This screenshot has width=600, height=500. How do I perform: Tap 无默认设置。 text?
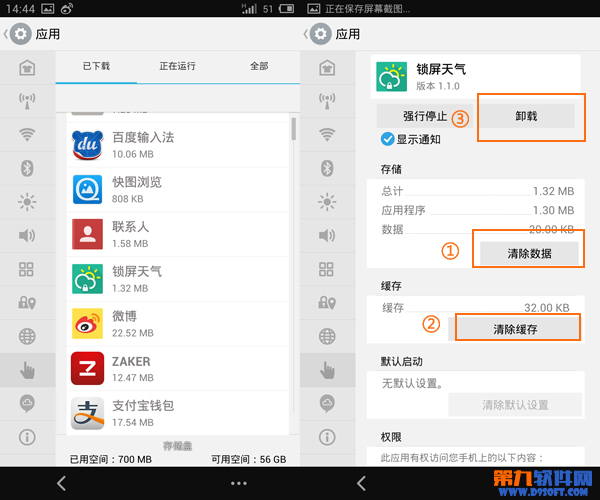click(x=413, y=383)
